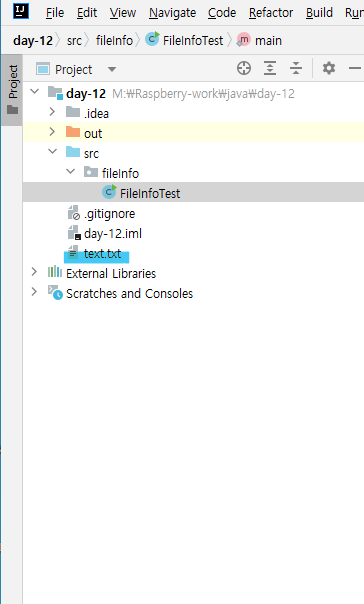Click the locate/select opened file crosshair icon
Screen dimensions: 364x604
(x=244, y=68)
